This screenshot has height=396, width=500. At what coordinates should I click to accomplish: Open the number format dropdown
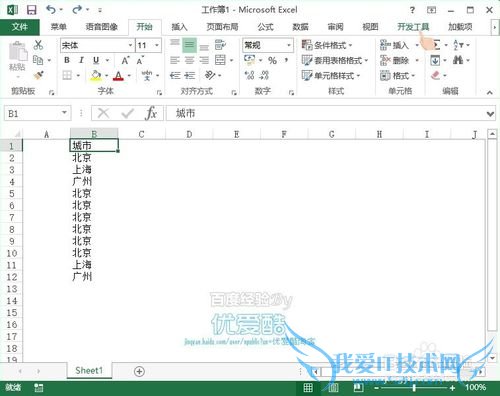pos(289,45)
